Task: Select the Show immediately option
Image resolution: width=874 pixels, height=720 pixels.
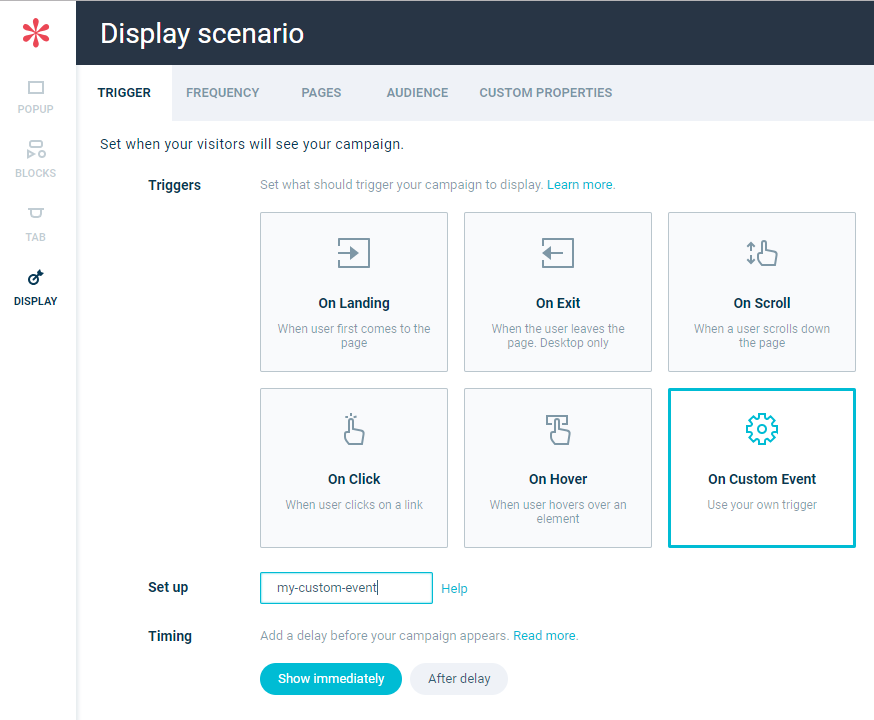Action: click(x=331, y=679)
